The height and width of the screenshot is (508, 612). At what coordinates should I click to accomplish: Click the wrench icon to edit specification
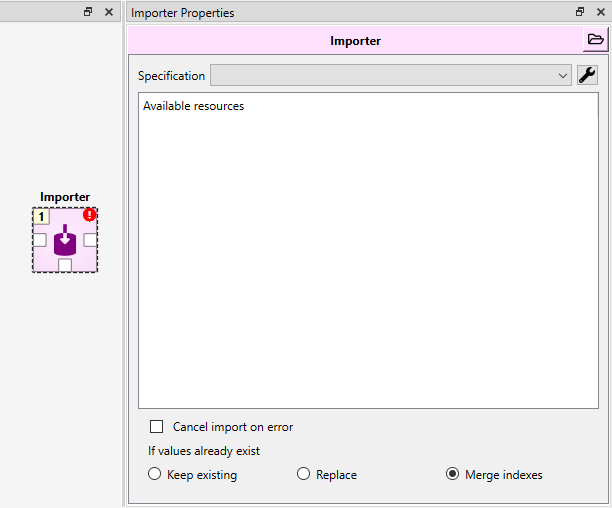[x=587, y=75]
